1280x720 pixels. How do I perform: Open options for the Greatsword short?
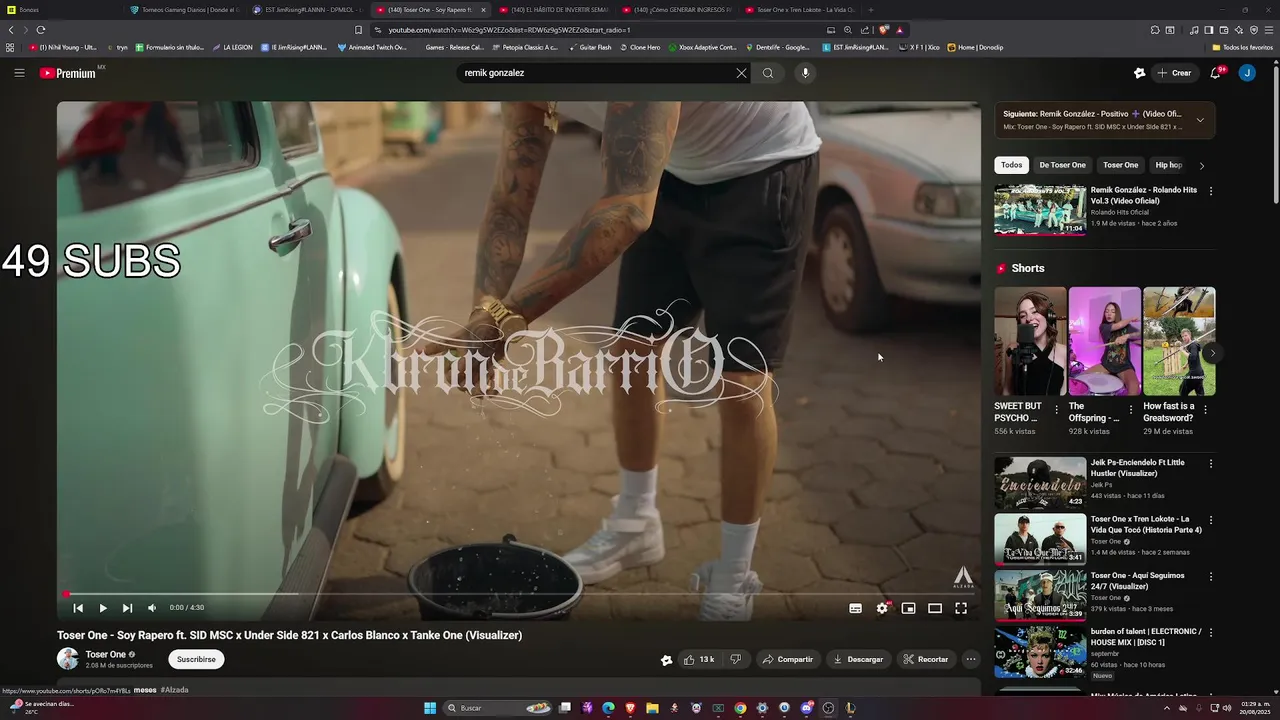pyautogui.click(x=1205, y=410)
